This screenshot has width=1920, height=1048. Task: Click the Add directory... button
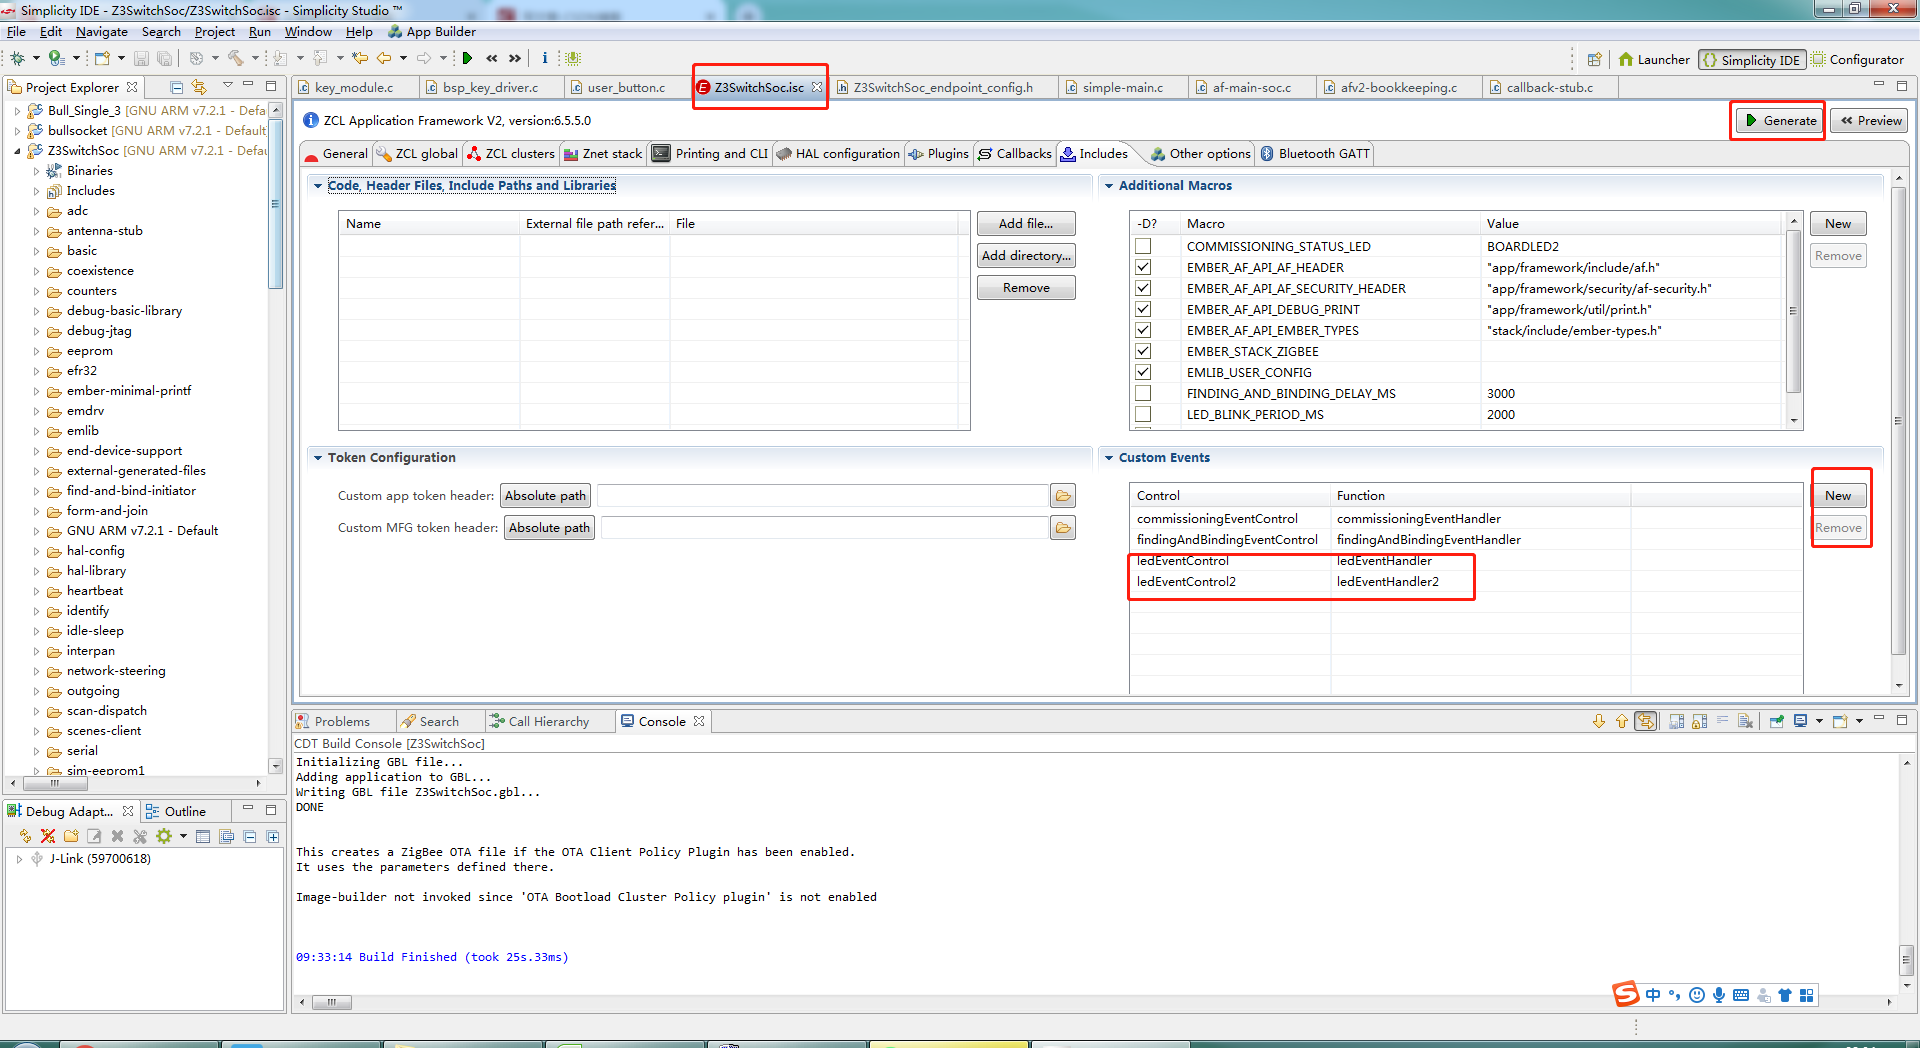point(1026,256)
